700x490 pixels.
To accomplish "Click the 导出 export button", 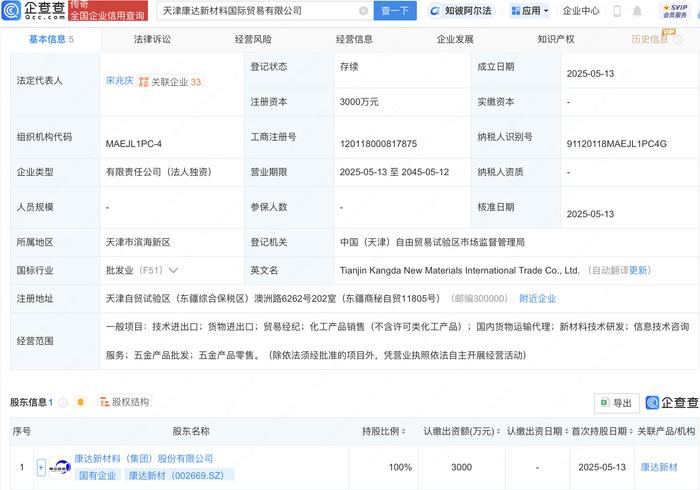I will (617, 403).
